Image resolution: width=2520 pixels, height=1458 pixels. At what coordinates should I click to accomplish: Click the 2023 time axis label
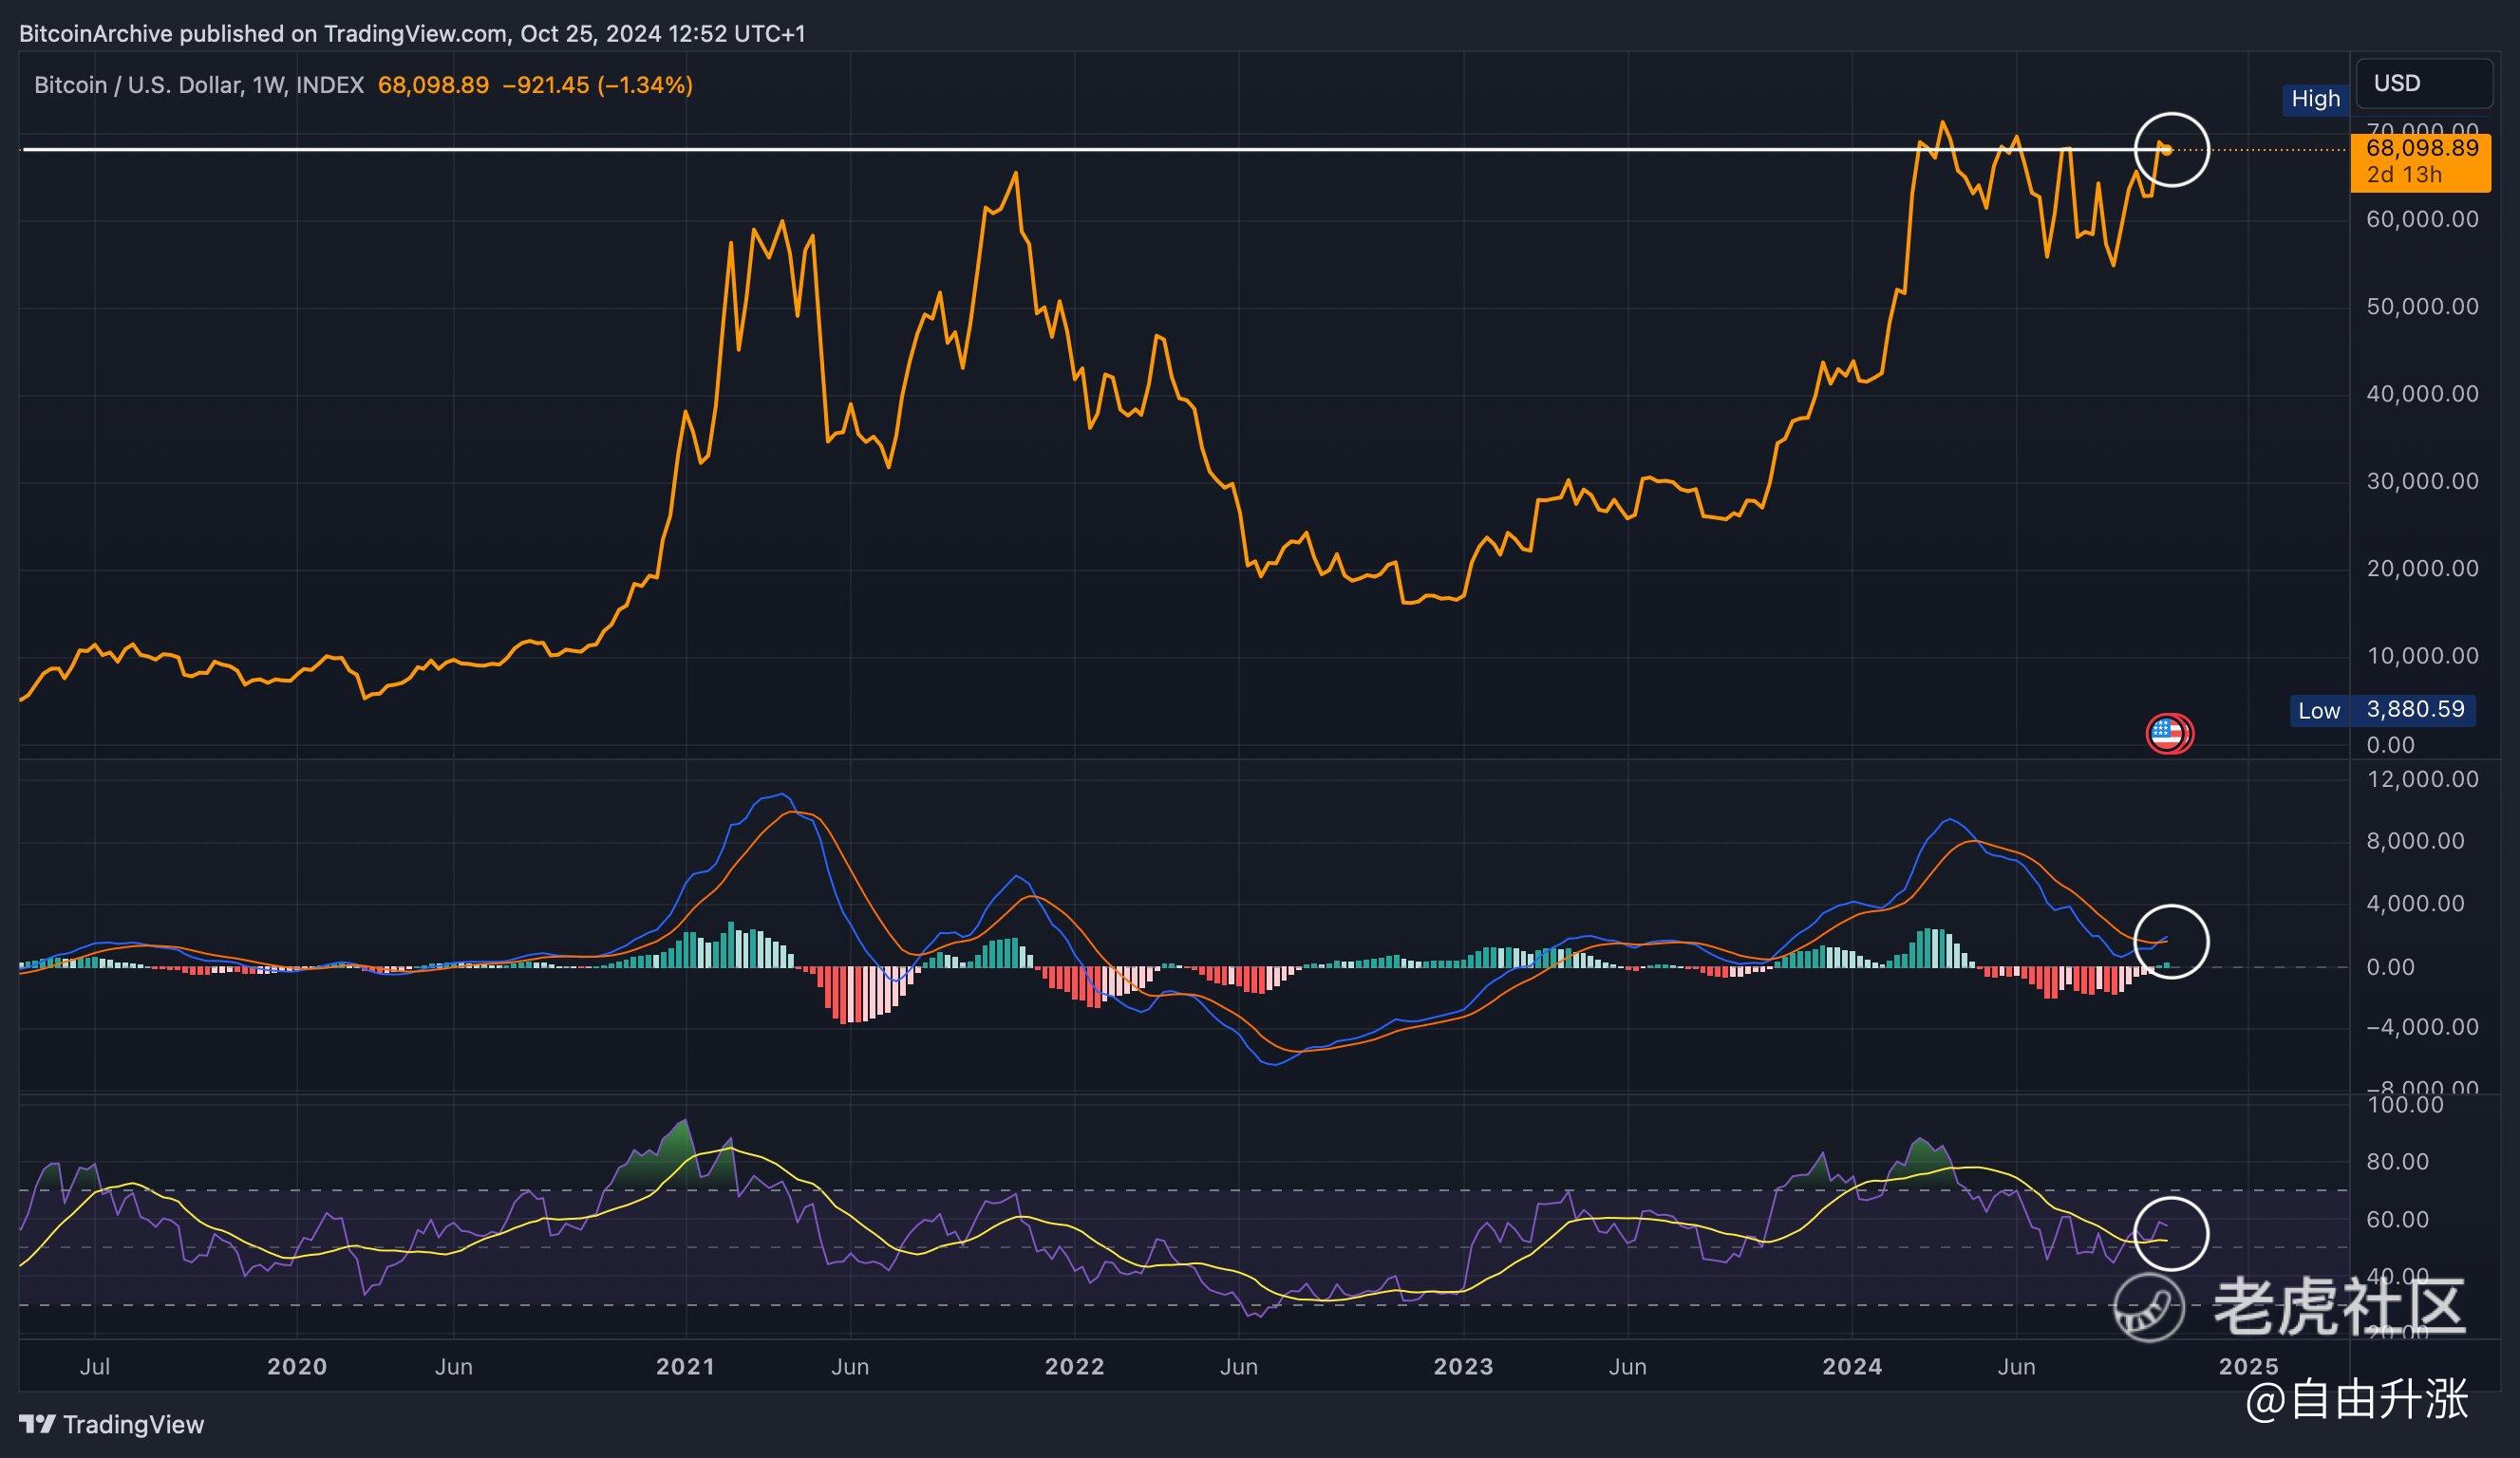pyautogui.click(x=1463, y=1366)
